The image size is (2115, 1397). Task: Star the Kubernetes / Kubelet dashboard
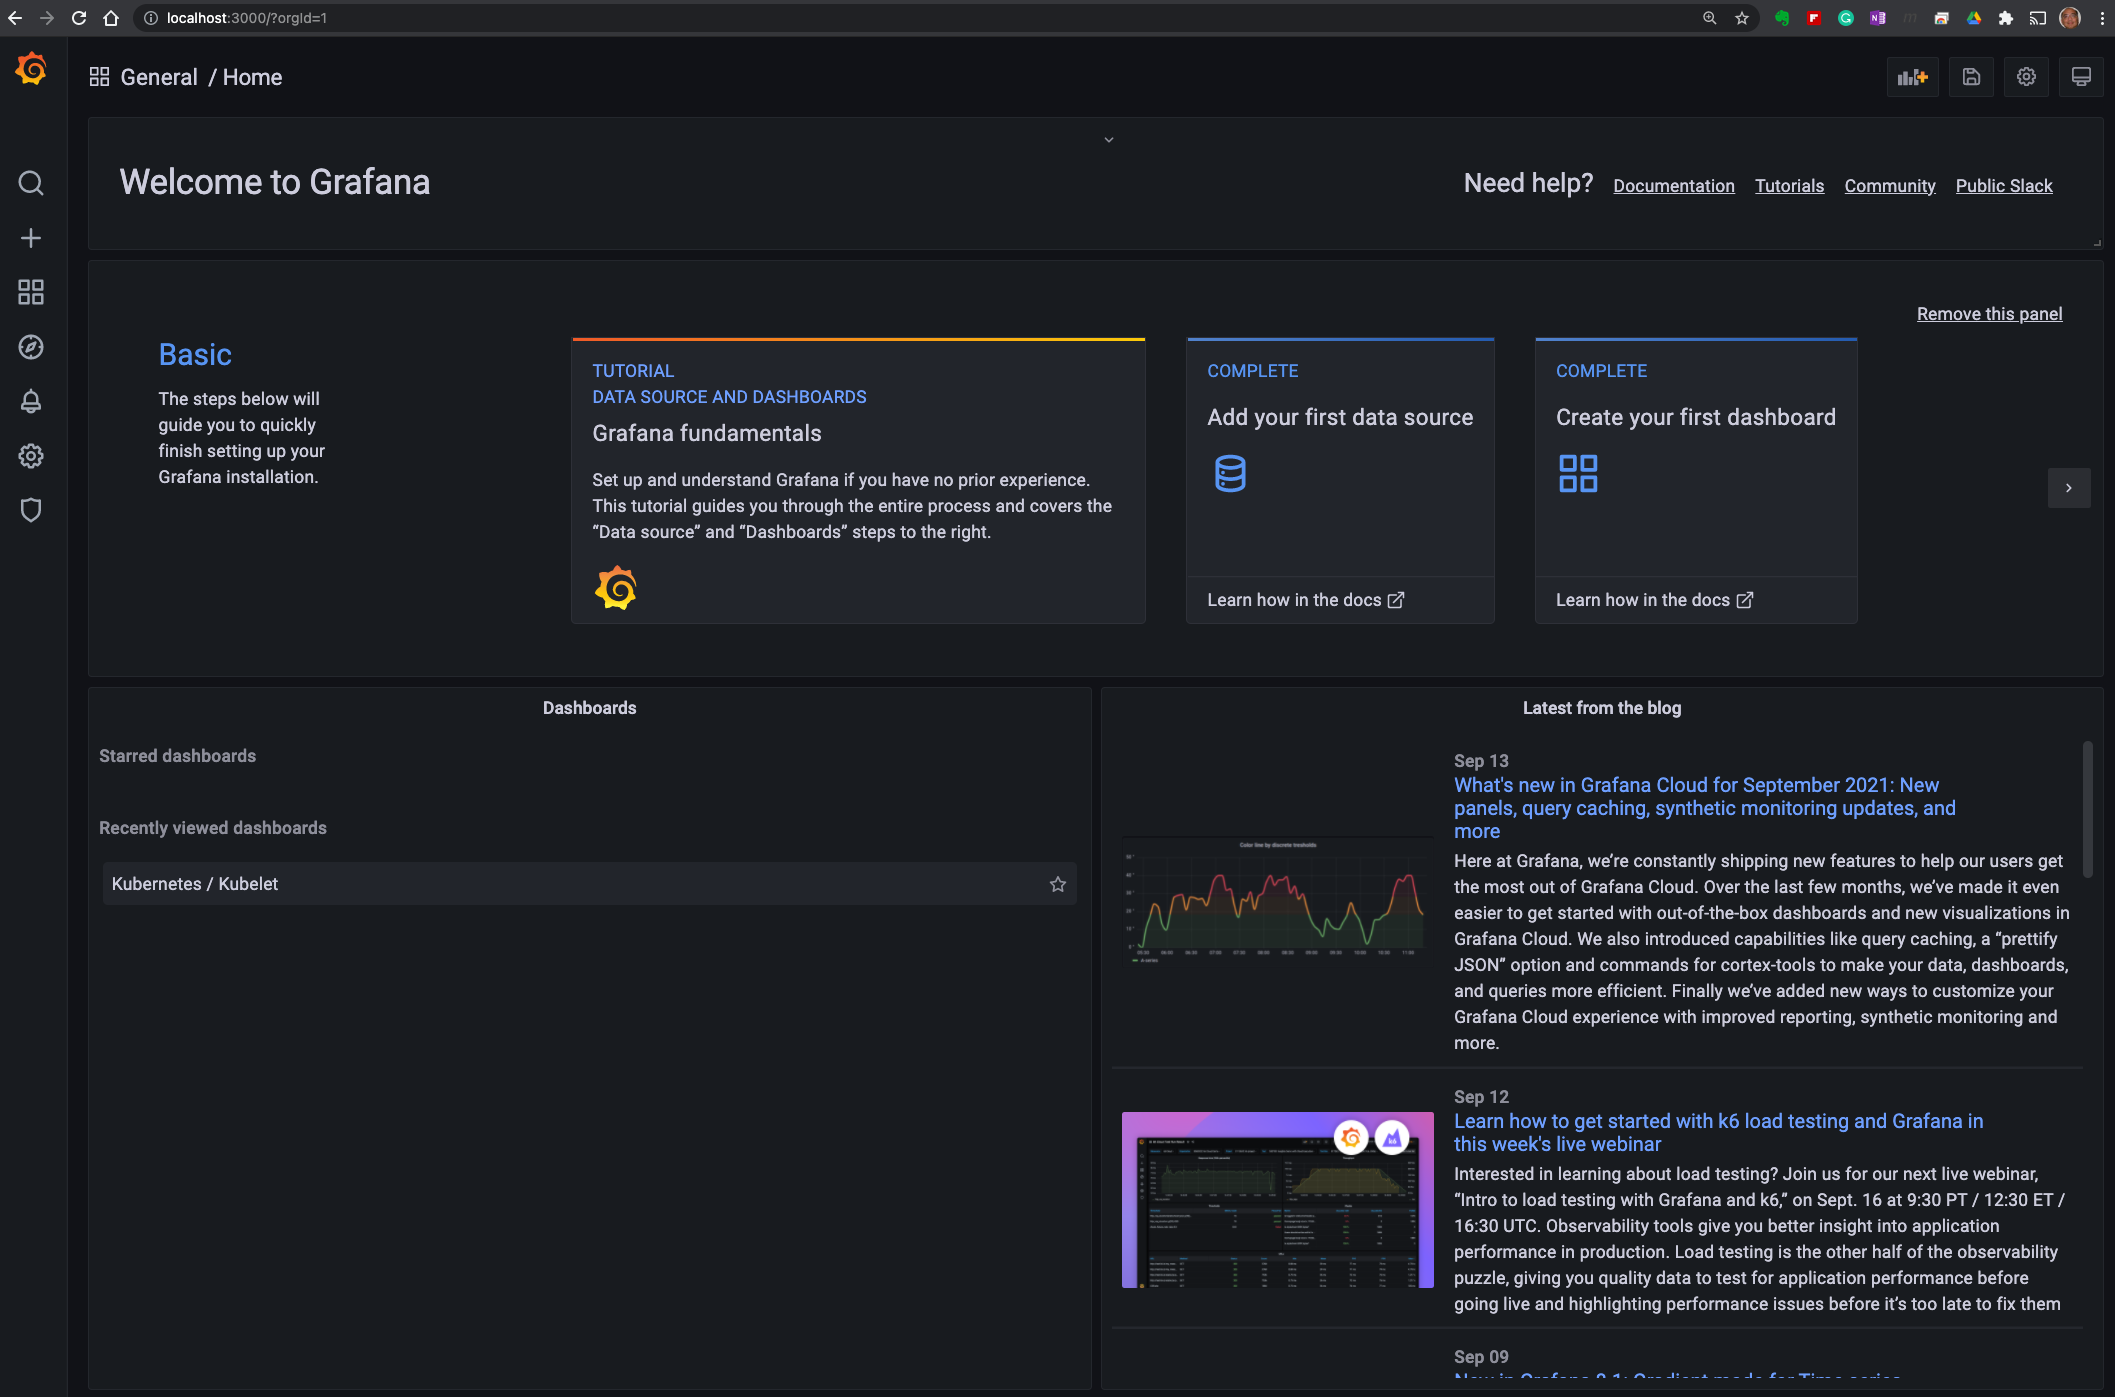click(1057, 884)
